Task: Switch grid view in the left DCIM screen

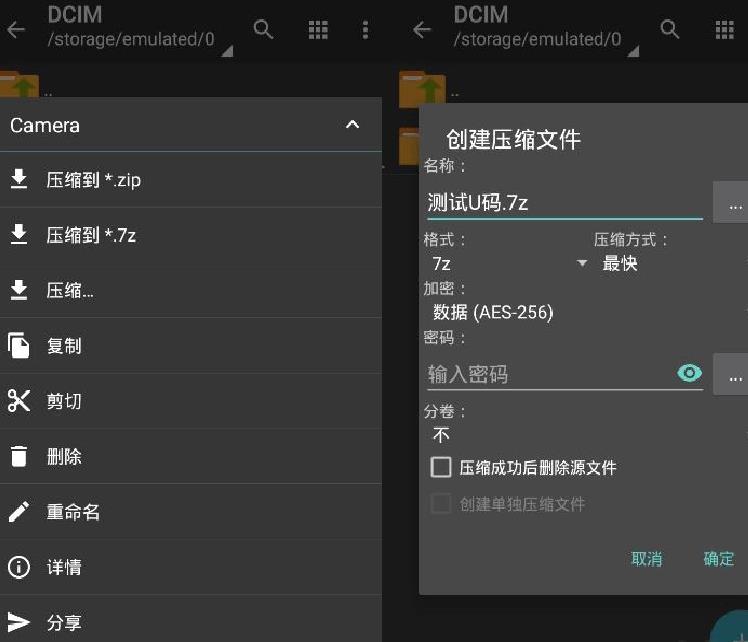Action: click(318, 30)
